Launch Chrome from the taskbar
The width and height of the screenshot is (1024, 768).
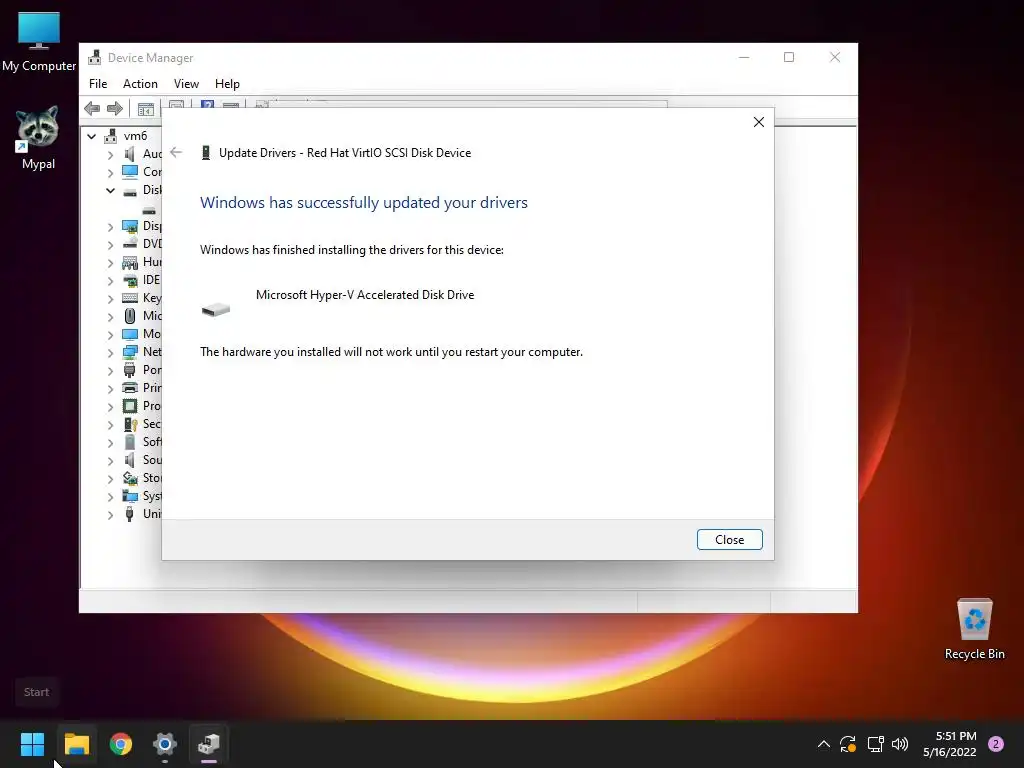tap(121, 744)
